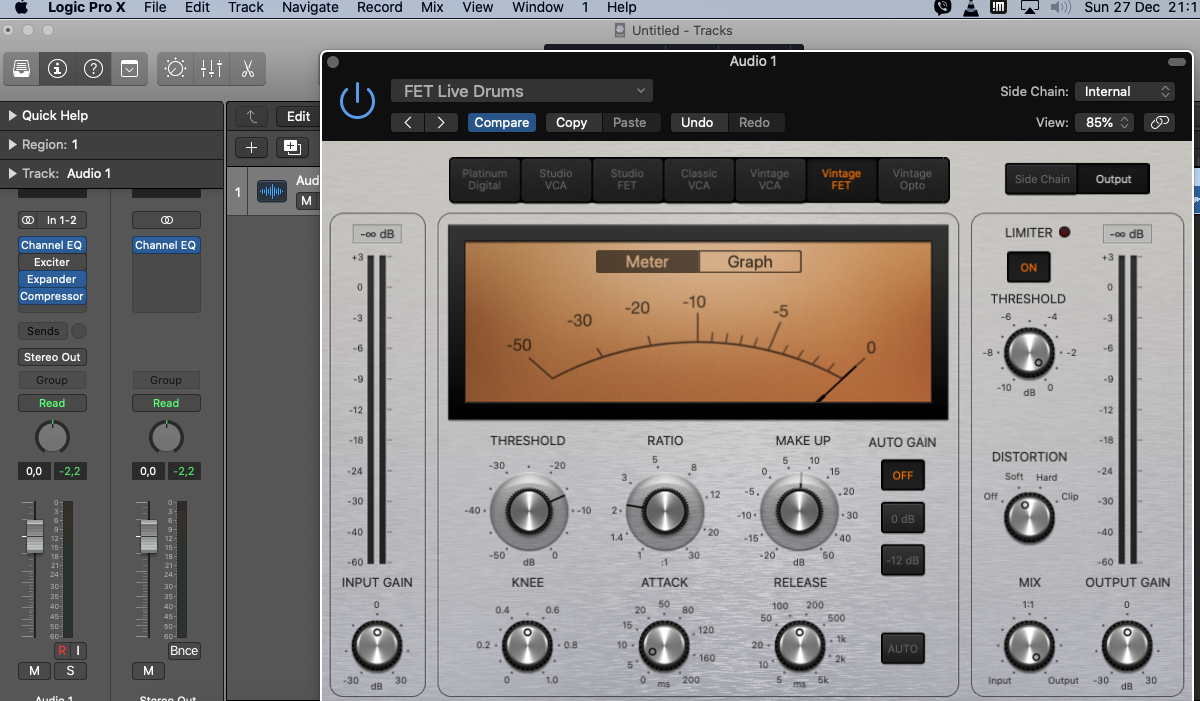
Task: Mute the Stereo Out channel strip
Action: pyautogui.click(x=148, y=670)
